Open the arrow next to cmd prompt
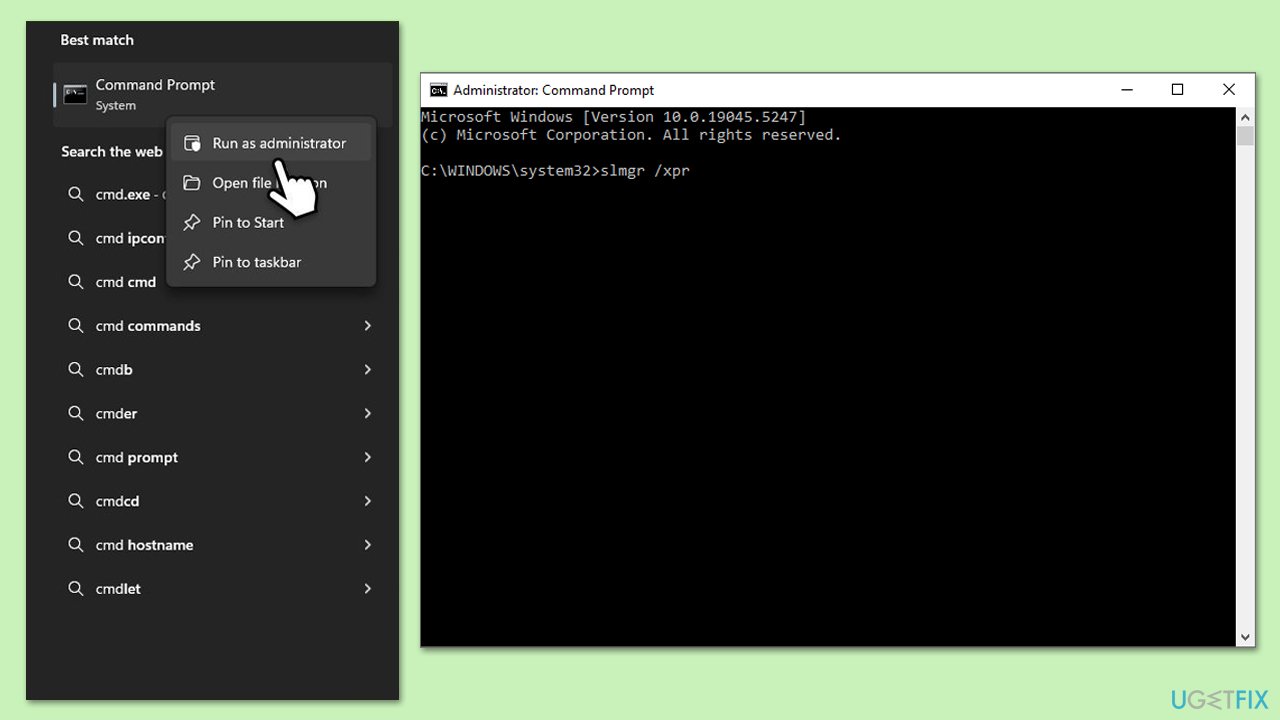 (367, 457)
